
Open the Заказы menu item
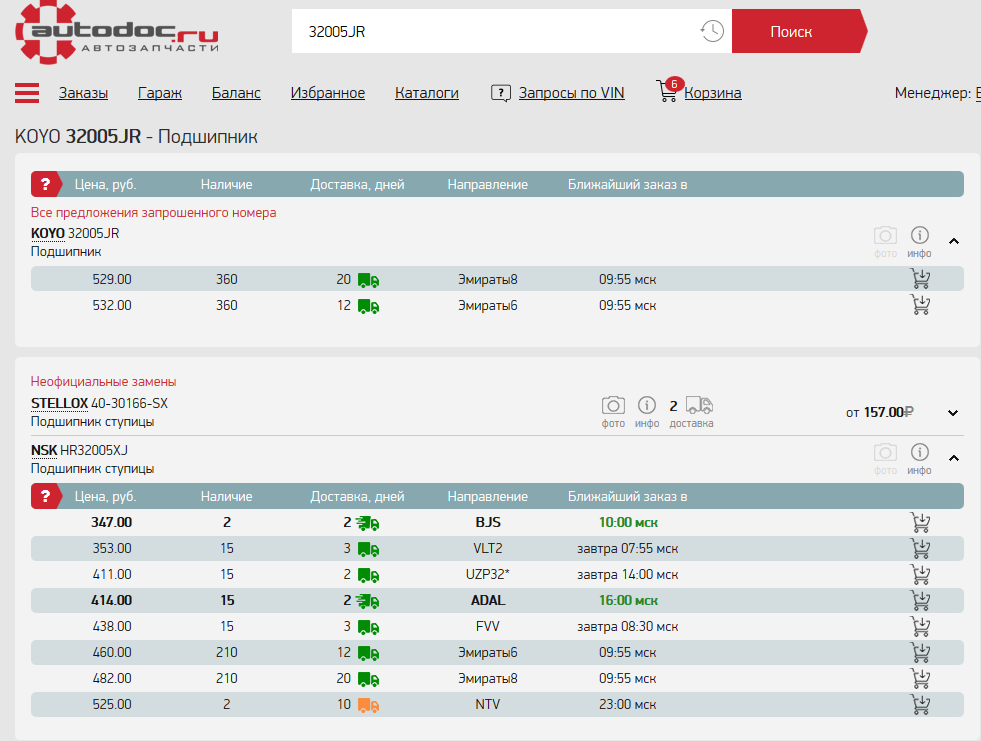[83, 93]
